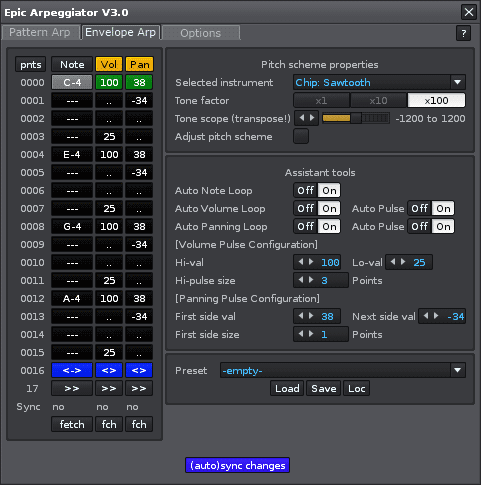Image resolution: width=481 pixels, height=485 pixels.
Task: Adjust the Tone scope slider
Action: [356, 118]
